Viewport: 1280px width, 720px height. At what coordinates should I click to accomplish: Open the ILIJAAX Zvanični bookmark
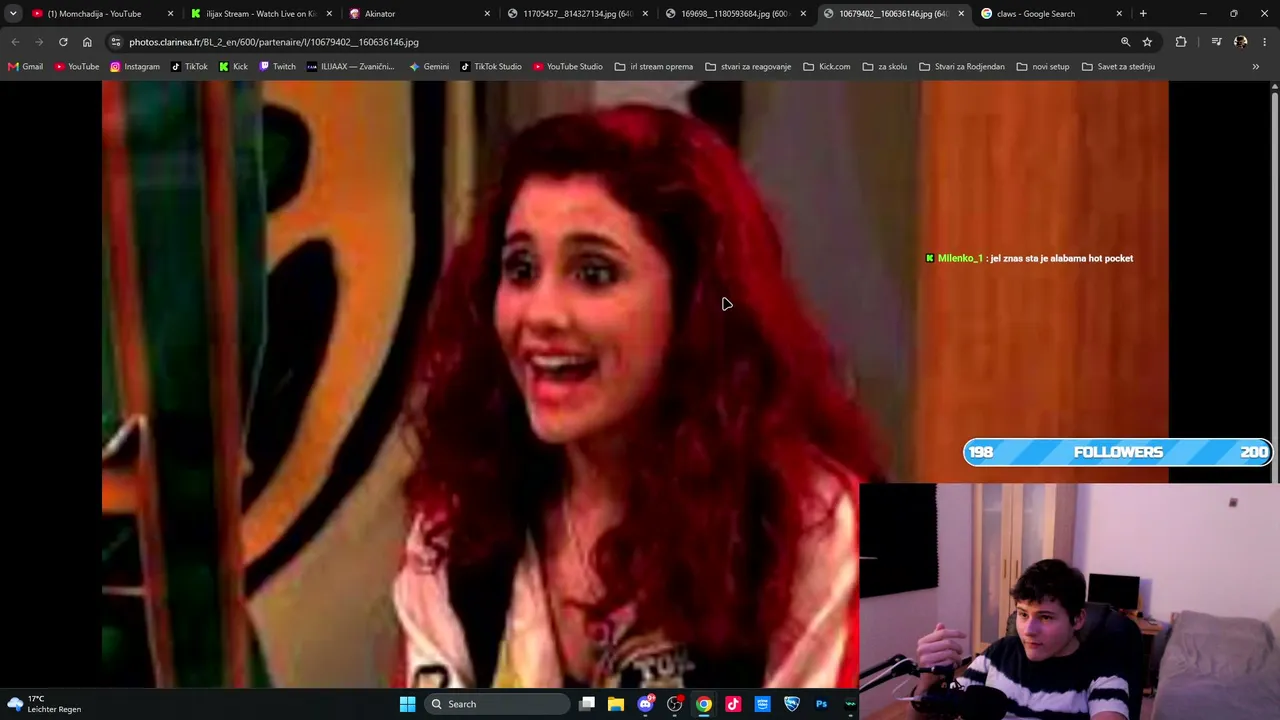[350, 67]
